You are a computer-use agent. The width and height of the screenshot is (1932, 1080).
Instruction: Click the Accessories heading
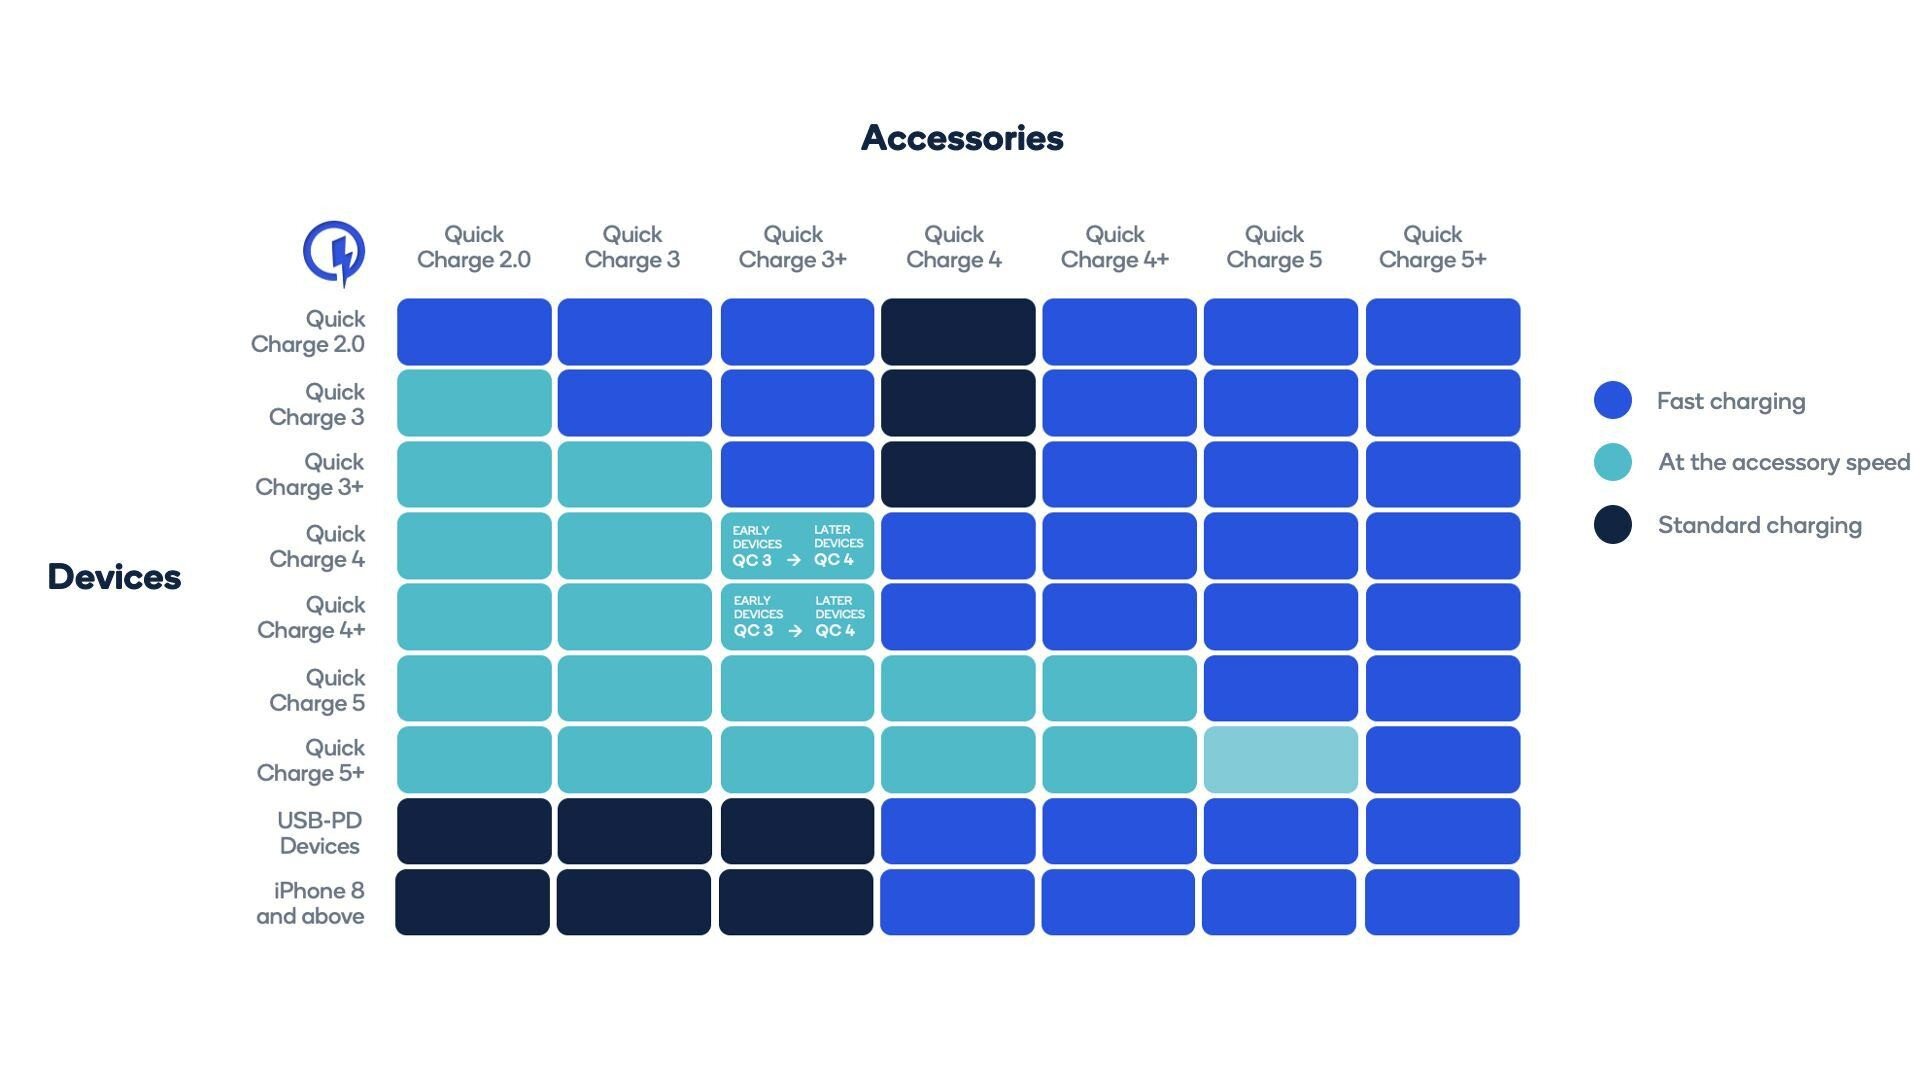[x=962, y=138]
